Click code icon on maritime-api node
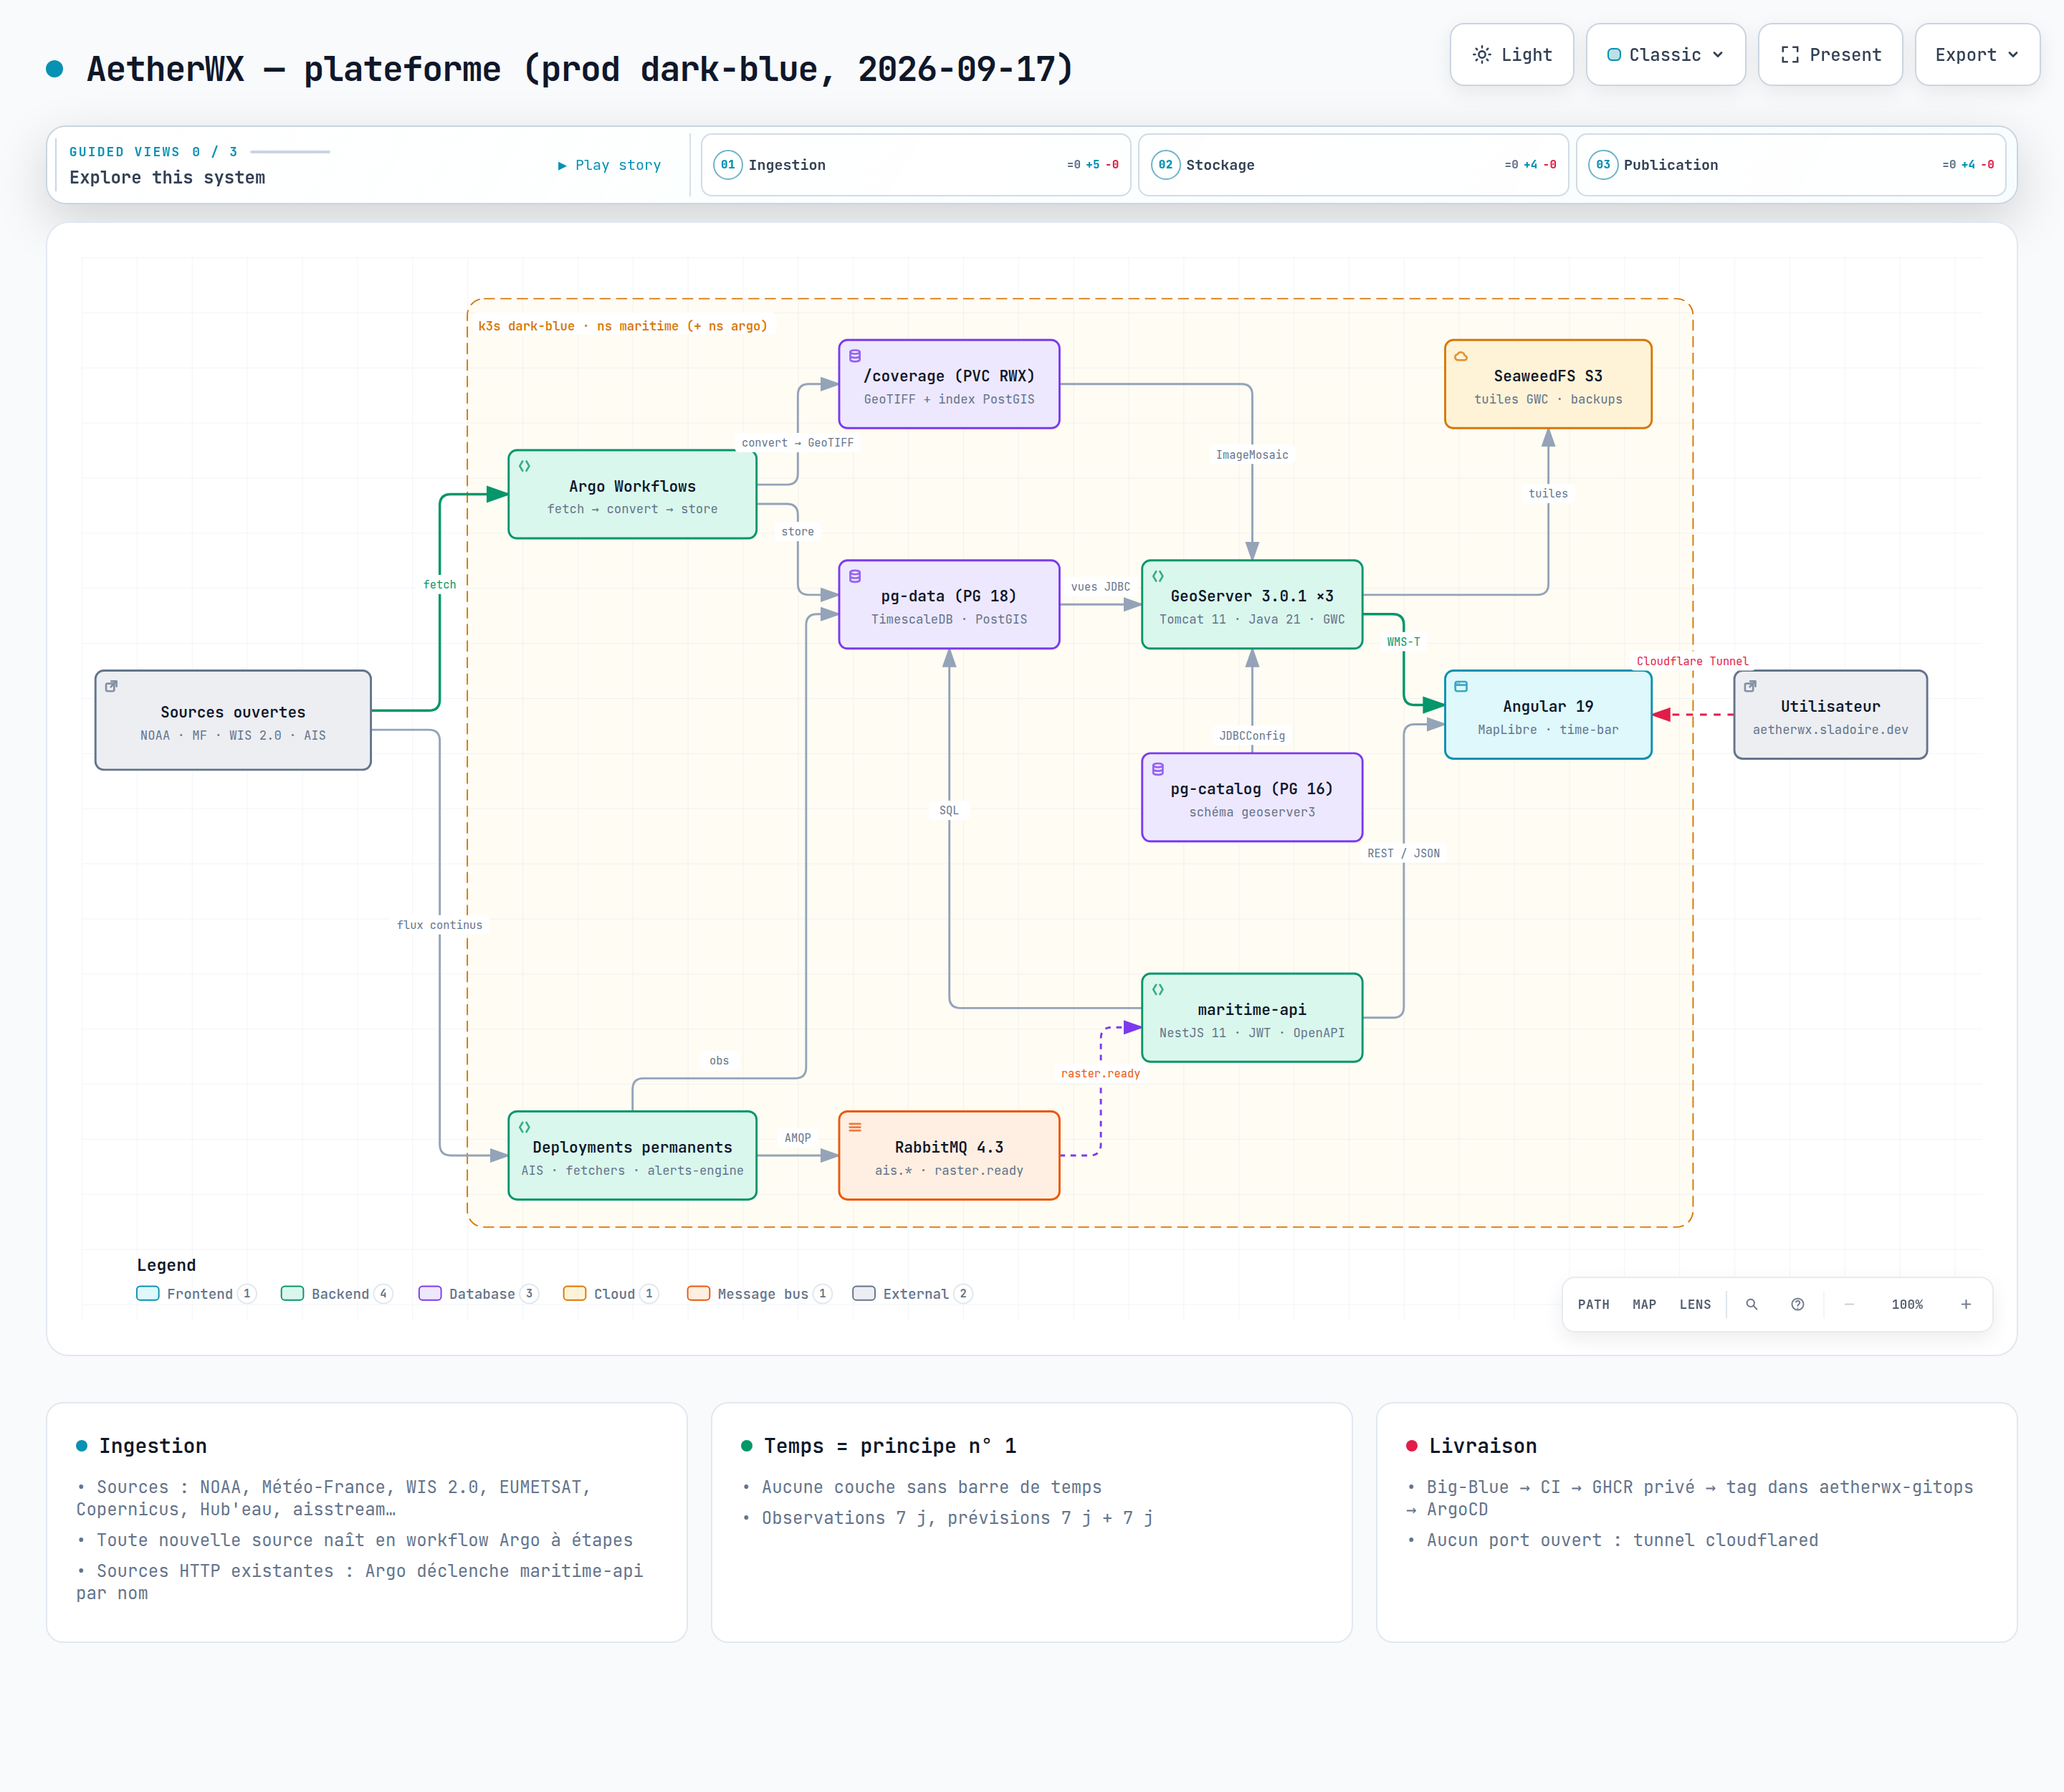The height and width of the screenshot is (1792, 2064). 1158,989
